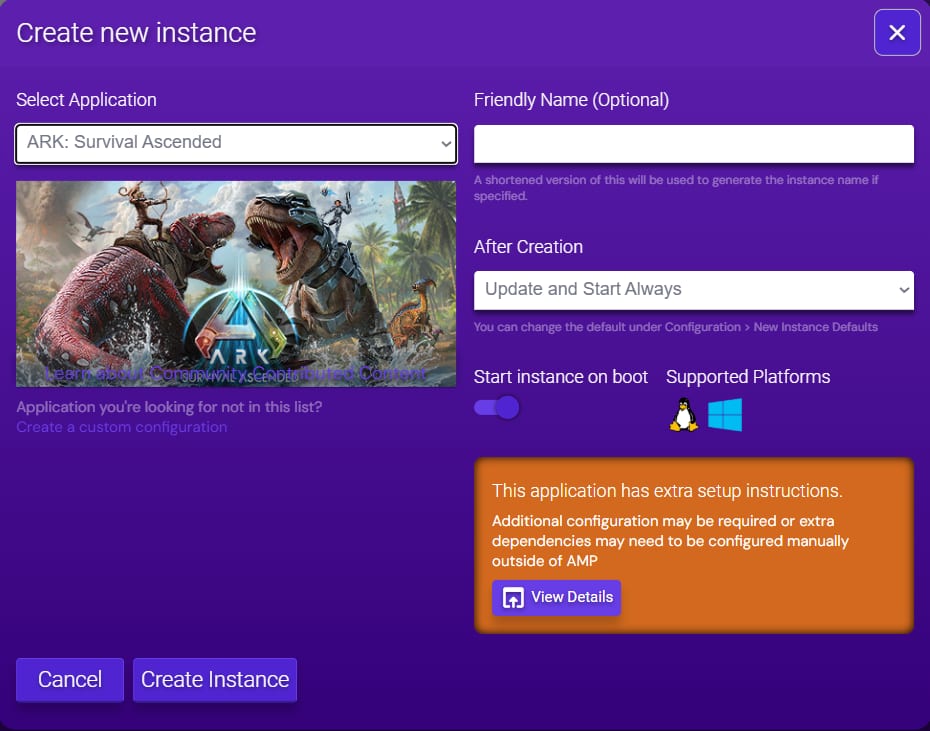The height and width of the screenshot is (731, 930).
Task: Open the Select Application dropdown
Action: pos(236,143)
